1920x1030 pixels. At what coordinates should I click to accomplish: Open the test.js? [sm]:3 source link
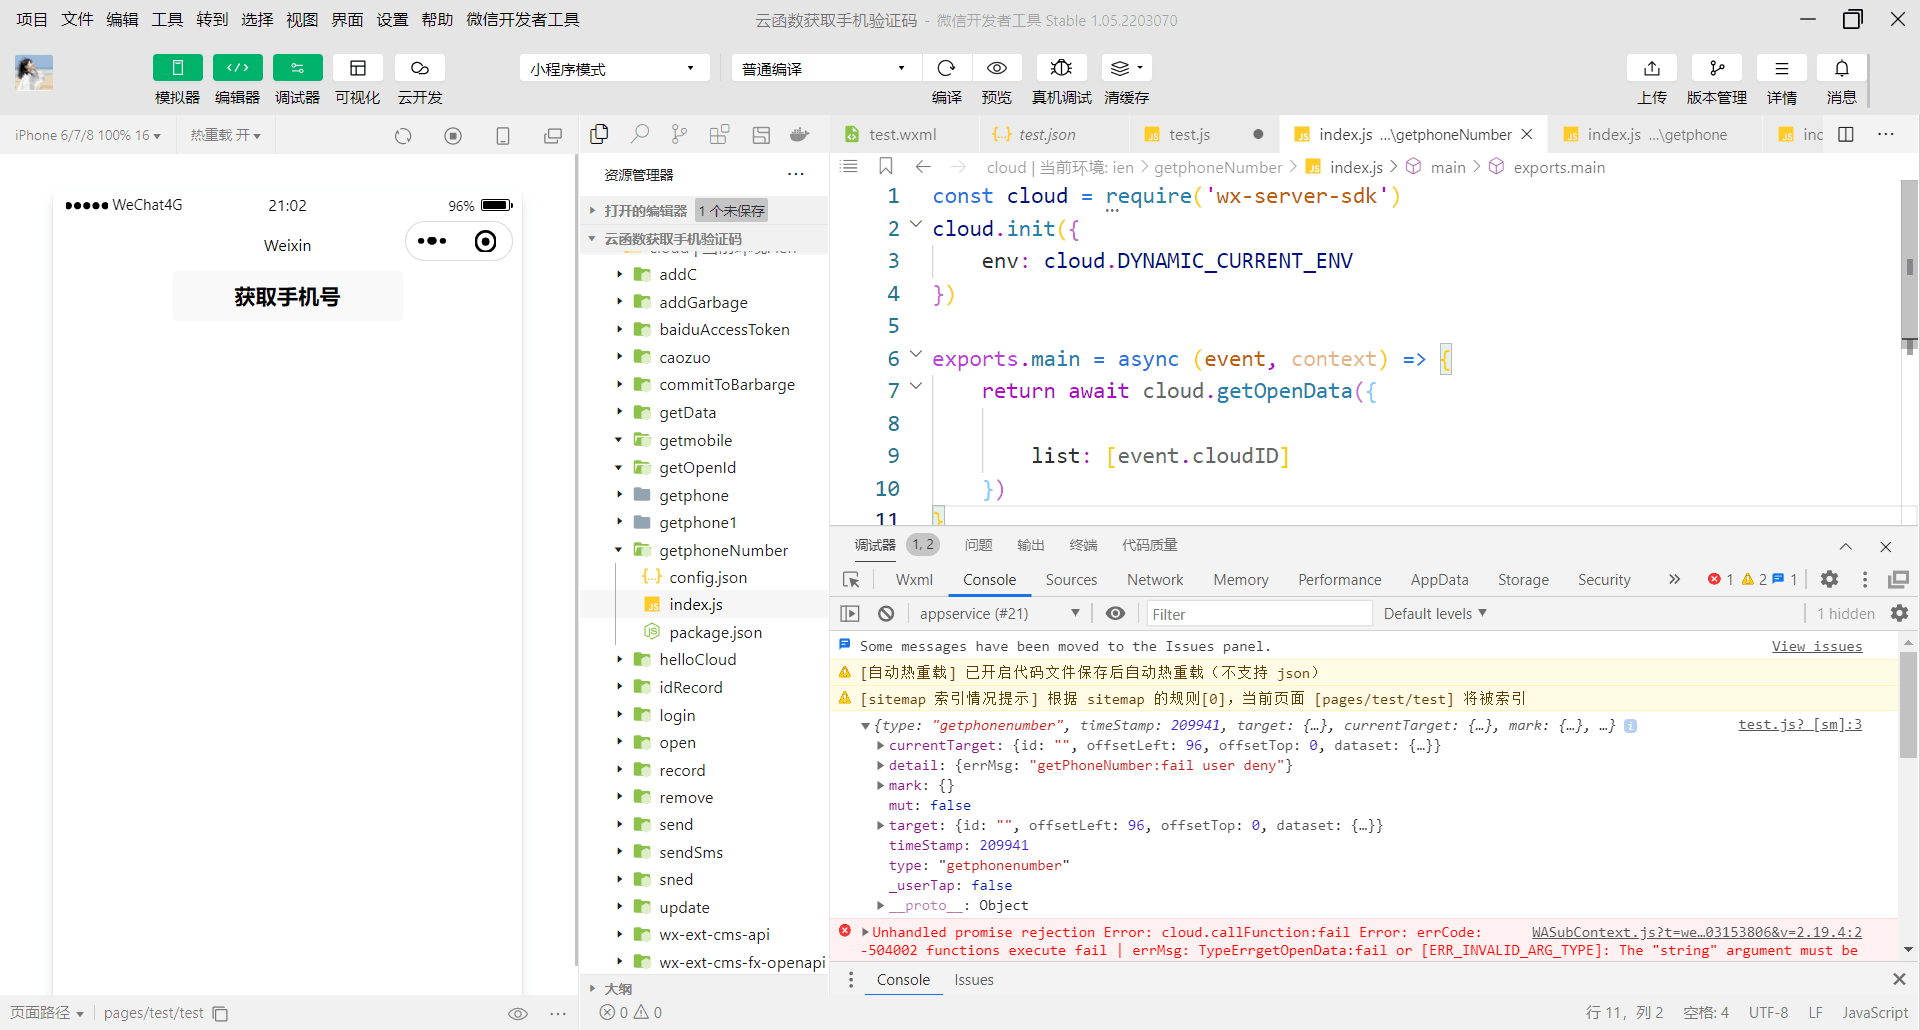point(1800,724)
